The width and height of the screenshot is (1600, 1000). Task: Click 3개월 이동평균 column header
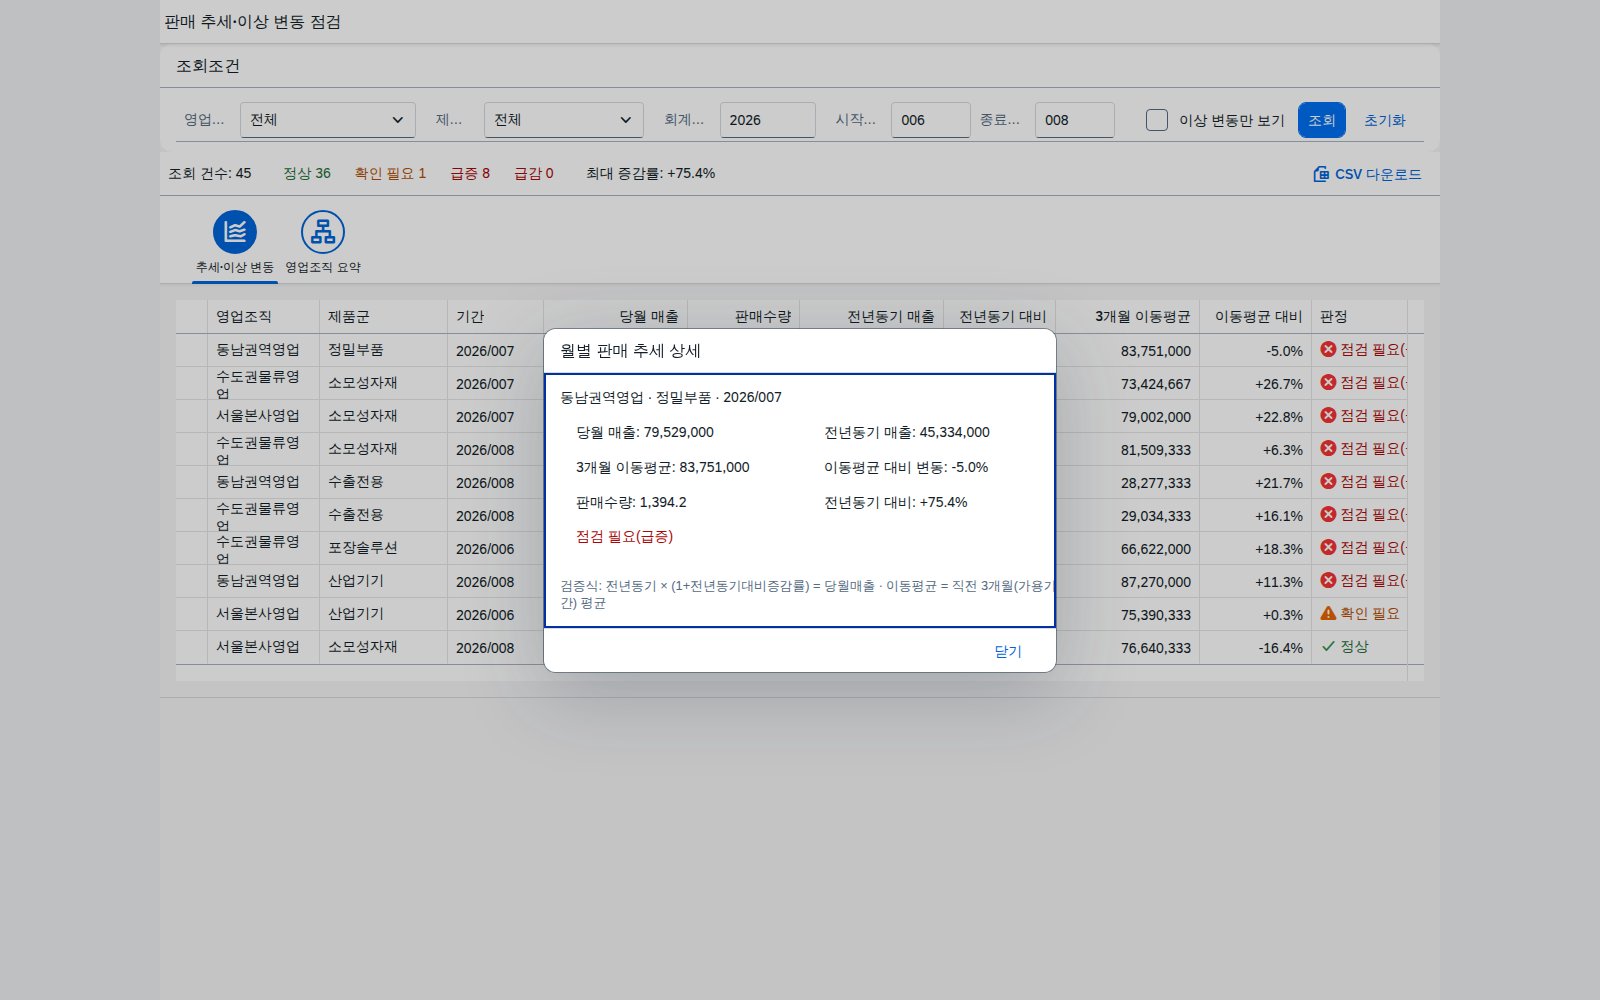click(x=1128, y=317)
